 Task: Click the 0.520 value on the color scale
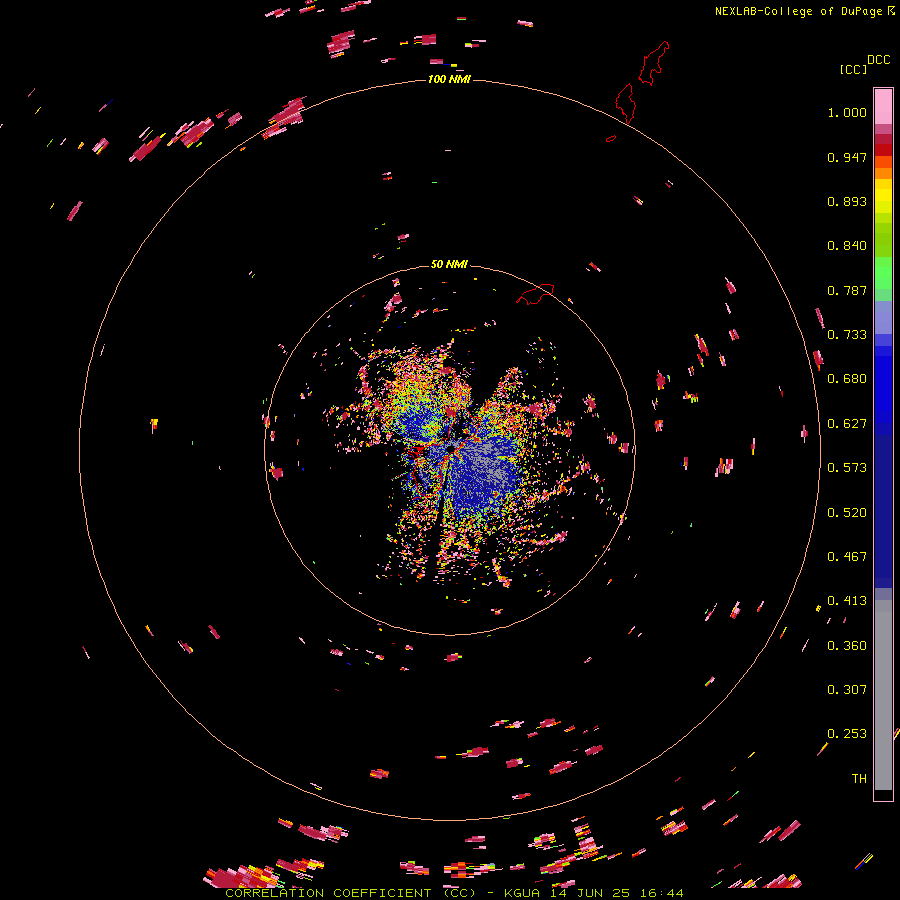pos(847,513)
